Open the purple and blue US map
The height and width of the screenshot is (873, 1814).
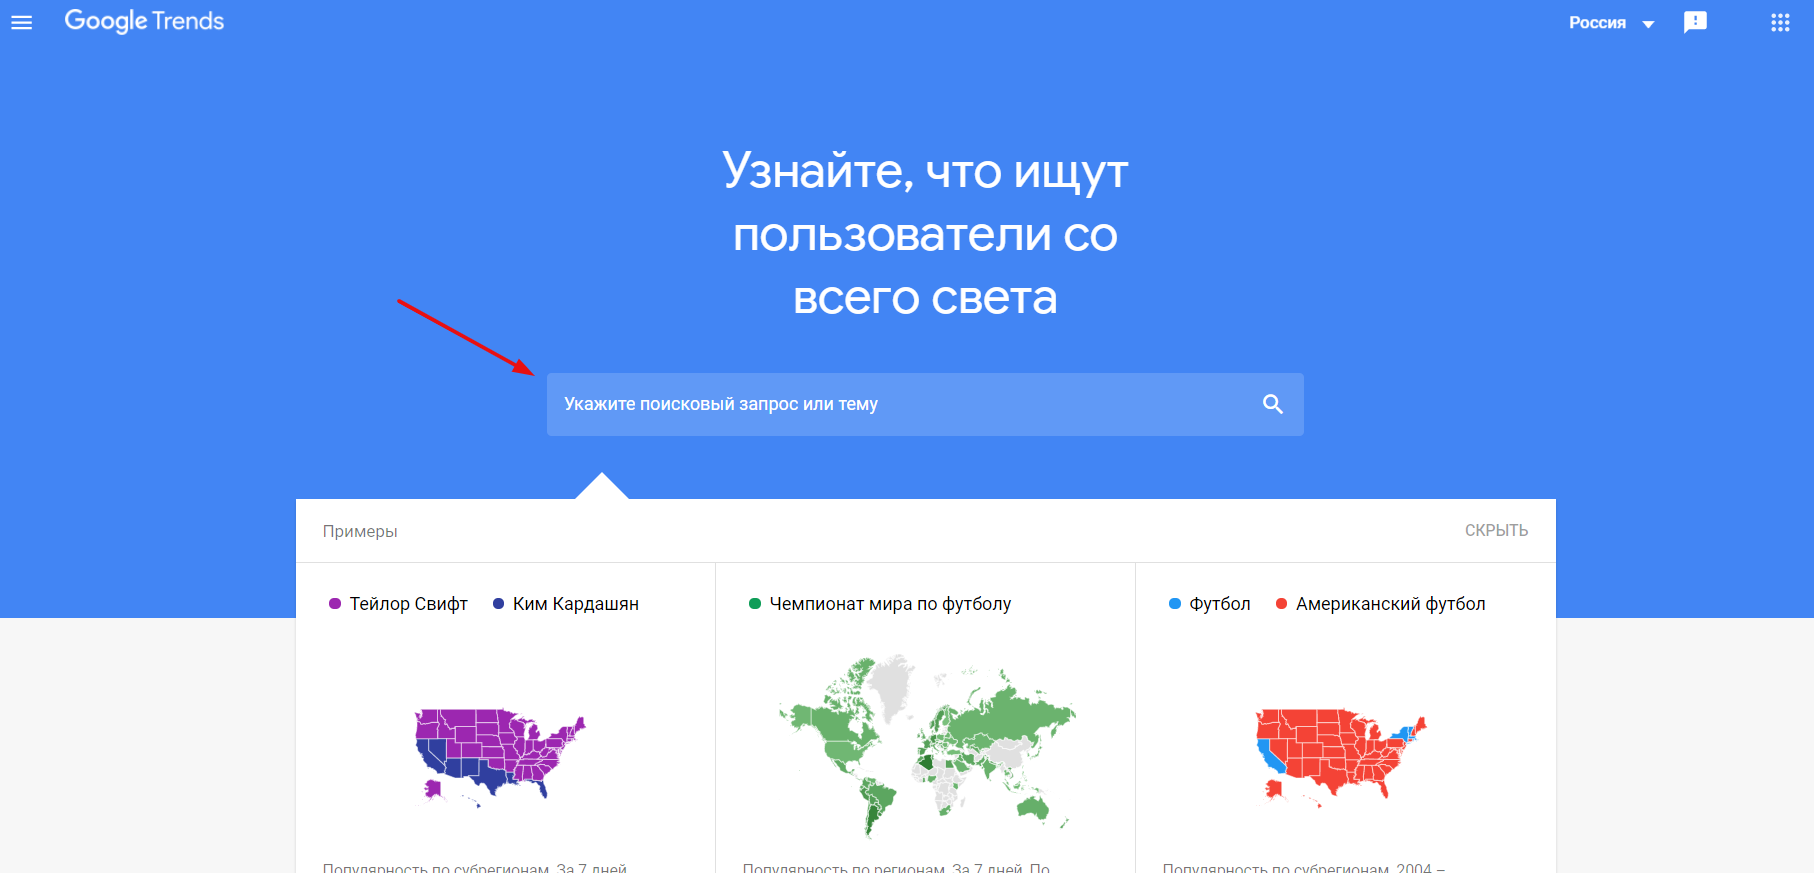500,756
